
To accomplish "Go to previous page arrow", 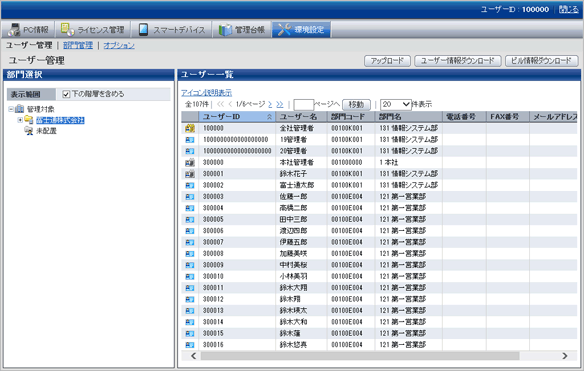I will click(230, 104).
